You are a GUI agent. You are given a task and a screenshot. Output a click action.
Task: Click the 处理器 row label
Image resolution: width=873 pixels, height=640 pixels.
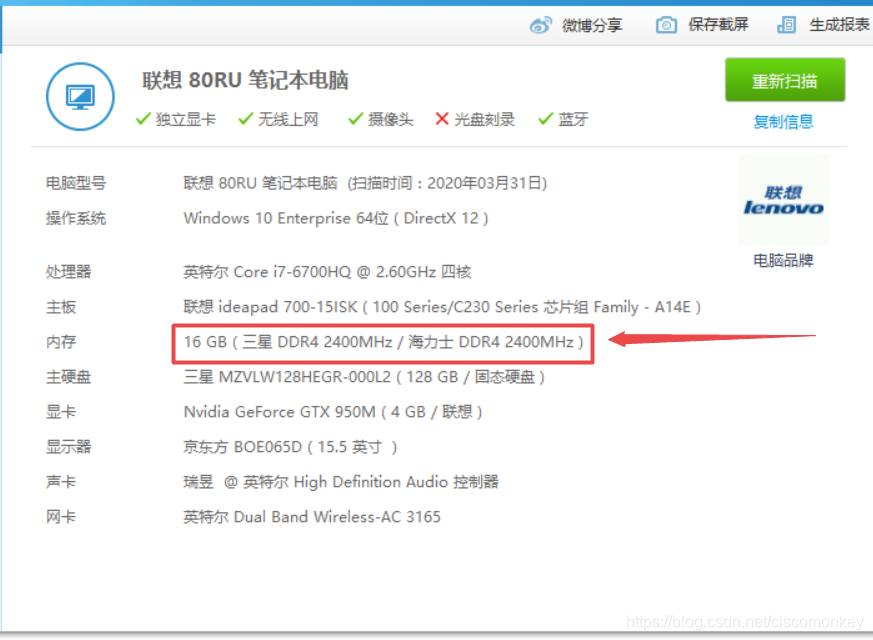[68, 272]
